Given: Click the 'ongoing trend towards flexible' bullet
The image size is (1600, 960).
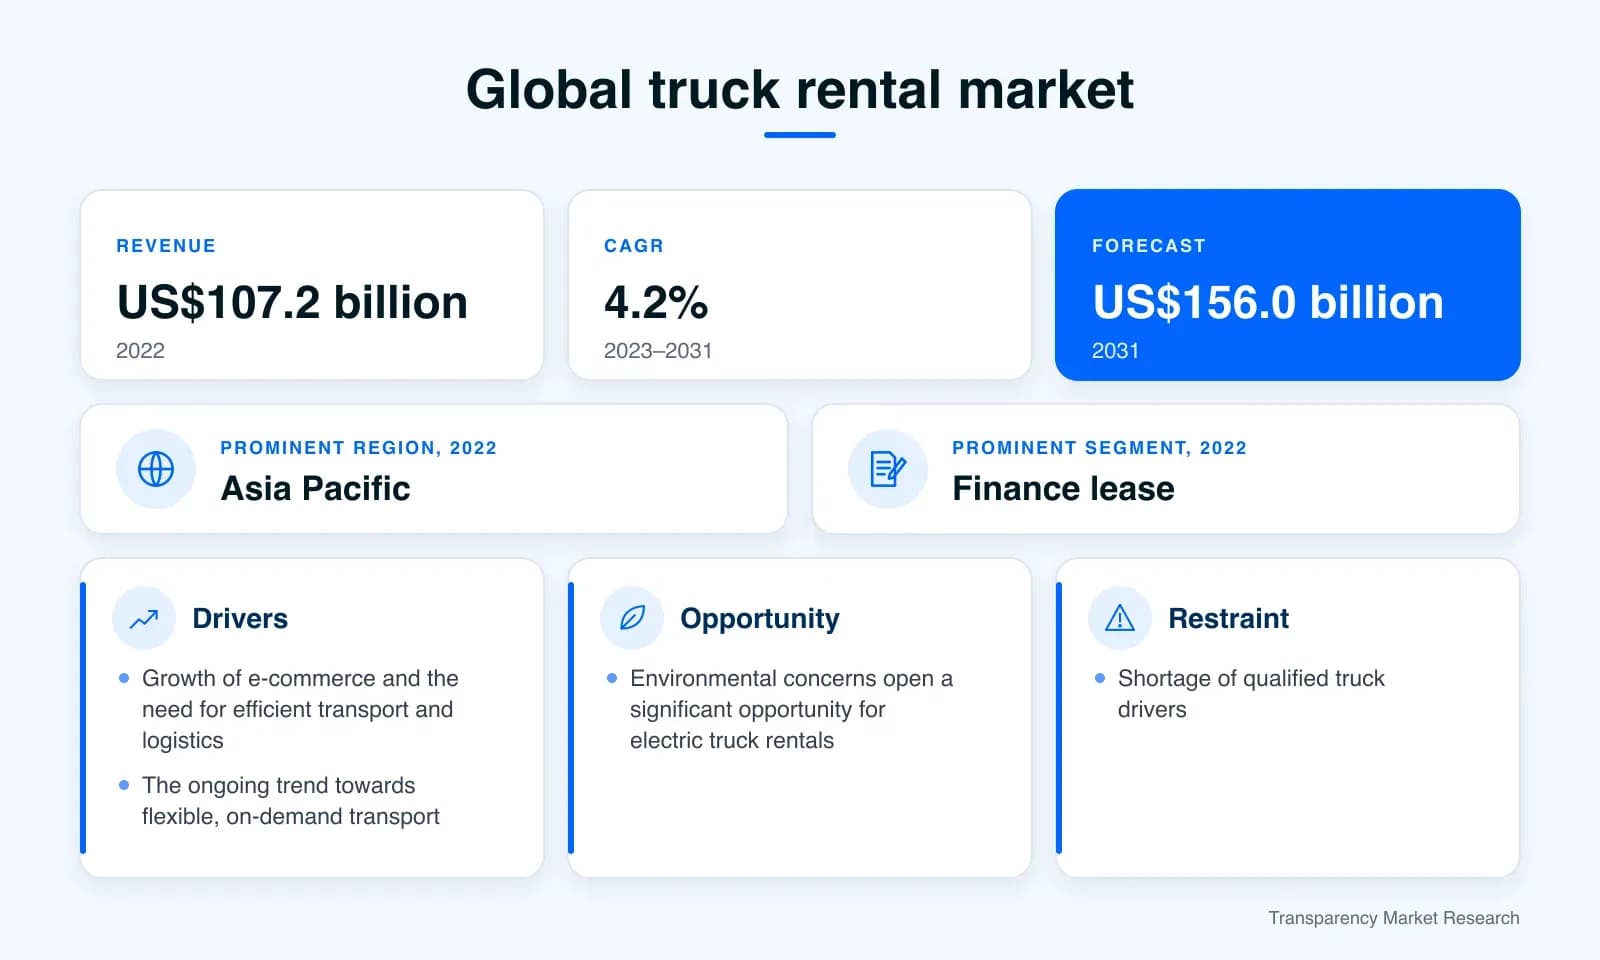Looking at the screenshot, I should coord(290,801).
